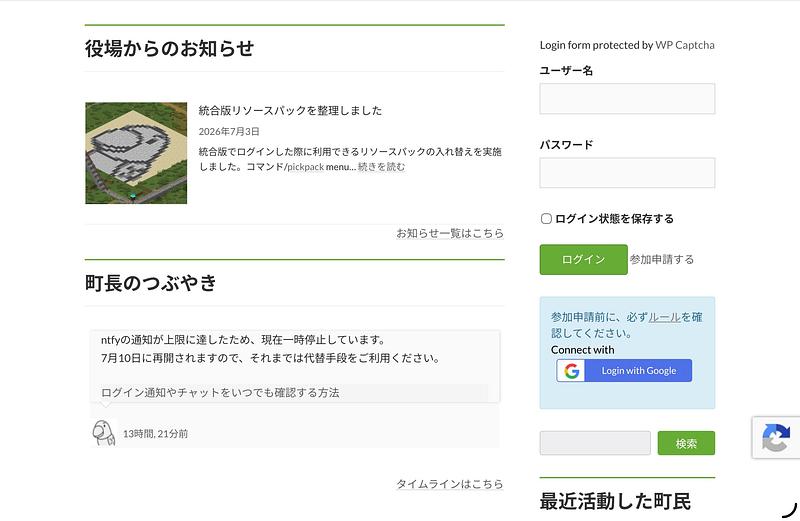
Task: Click the Google G logo icon
Action: point(571,370)
